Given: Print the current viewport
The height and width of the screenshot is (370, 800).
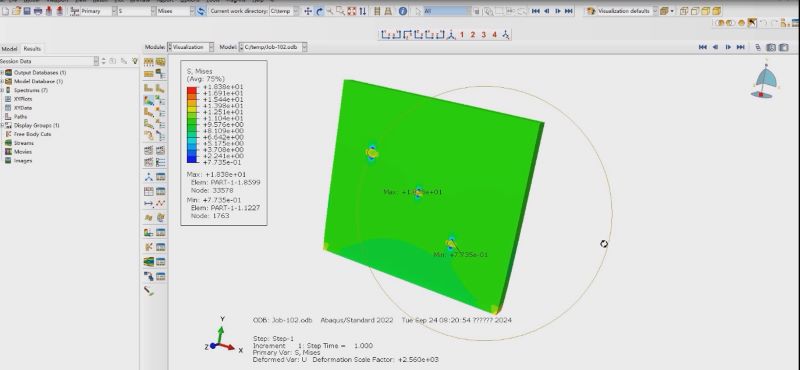Looking at the screenshot, I should pyautogui.click(x=38, y=11).
